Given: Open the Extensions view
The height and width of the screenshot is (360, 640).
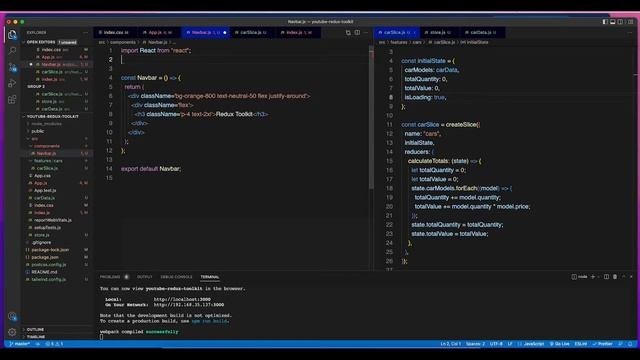Looking at the screenshot, I should point(12,99).
